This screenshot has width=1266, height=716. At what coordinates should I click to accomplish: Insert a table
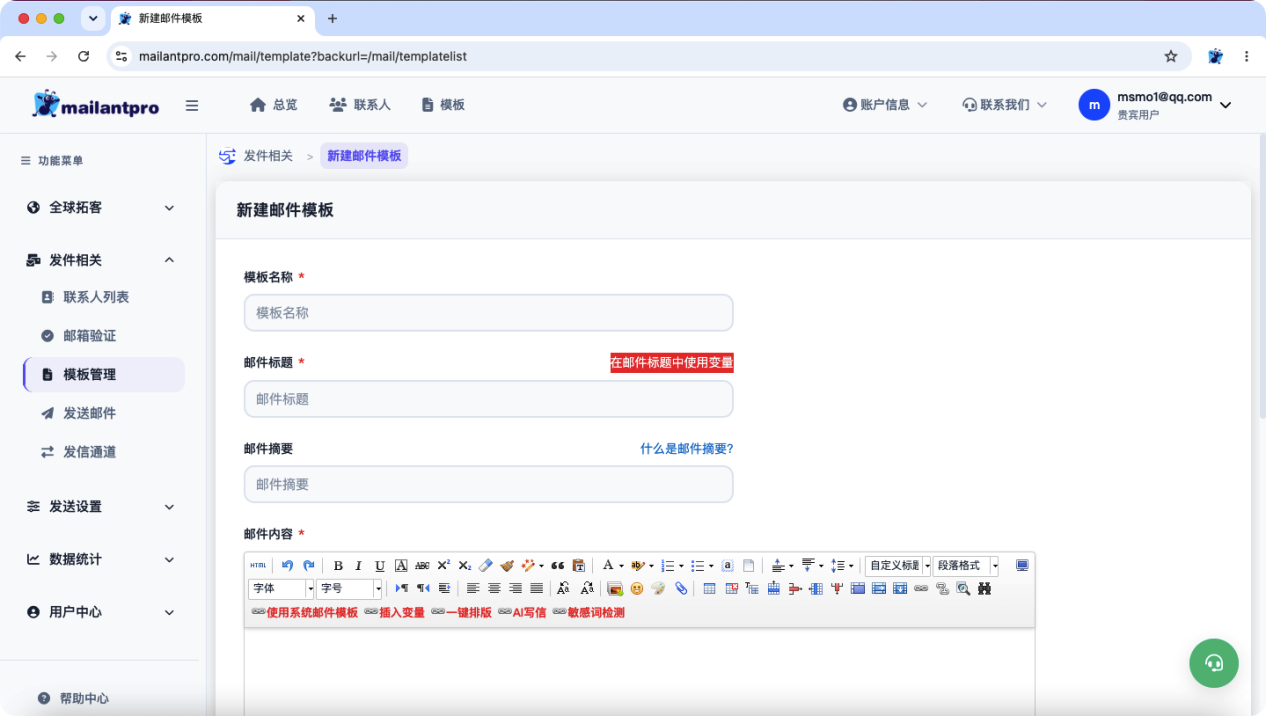(709, 588)
